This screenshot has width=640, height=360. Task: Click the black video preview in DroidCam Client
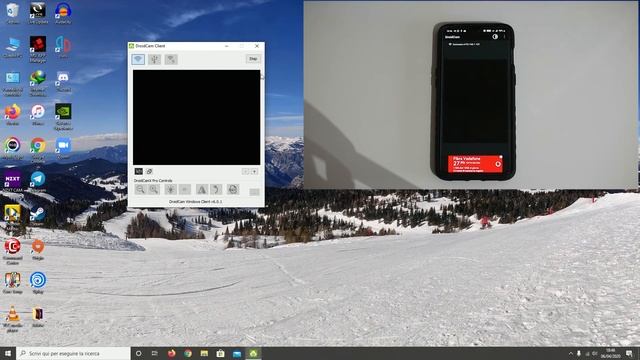tap(196, 117)
